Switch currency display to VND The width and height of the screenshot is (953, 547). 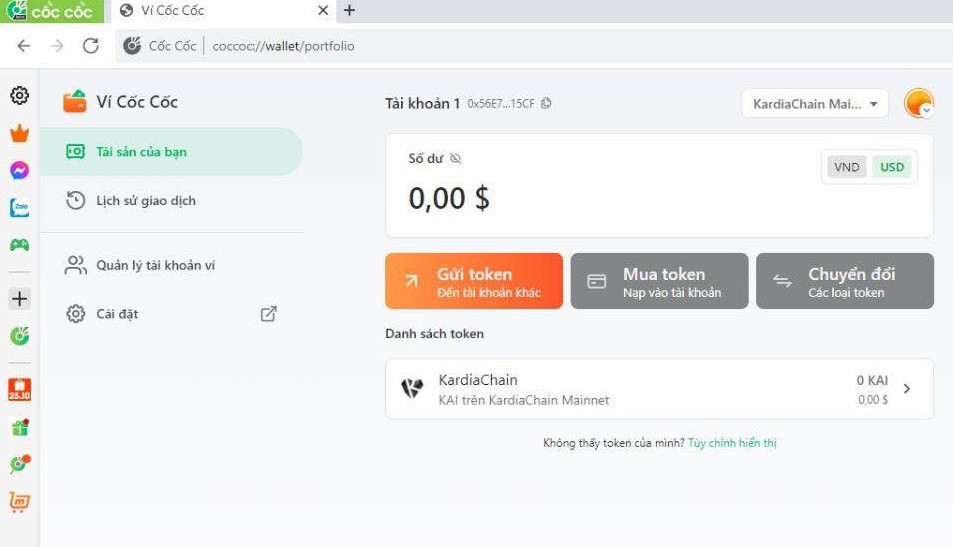846,167
